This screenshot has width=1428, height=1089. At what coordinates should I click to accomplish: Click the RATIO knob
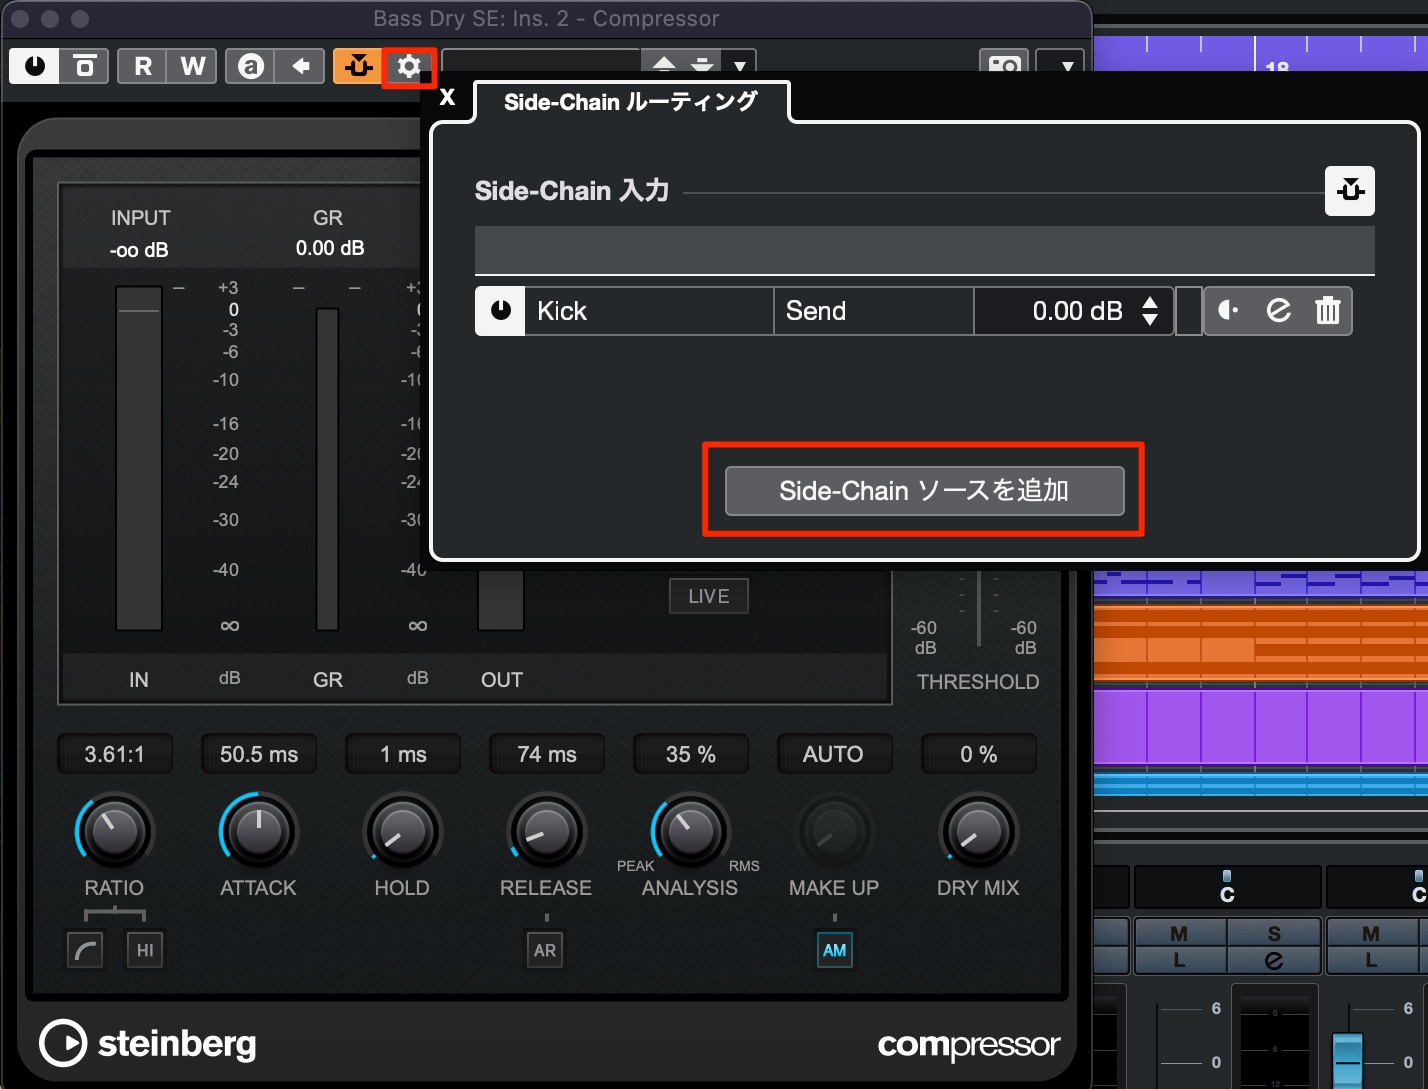114,831
